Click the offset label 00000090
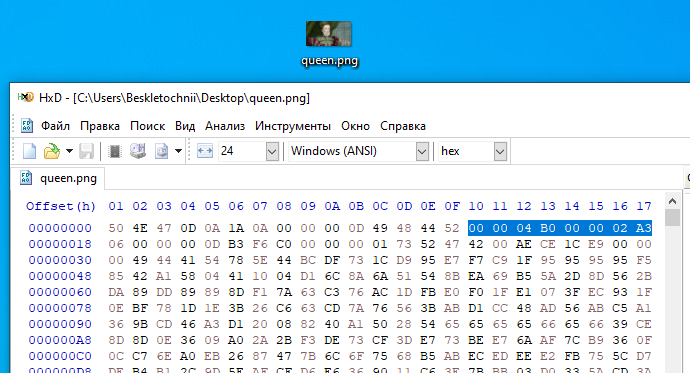The height and width of the screenshot is (373, 690). pos(60,324)
